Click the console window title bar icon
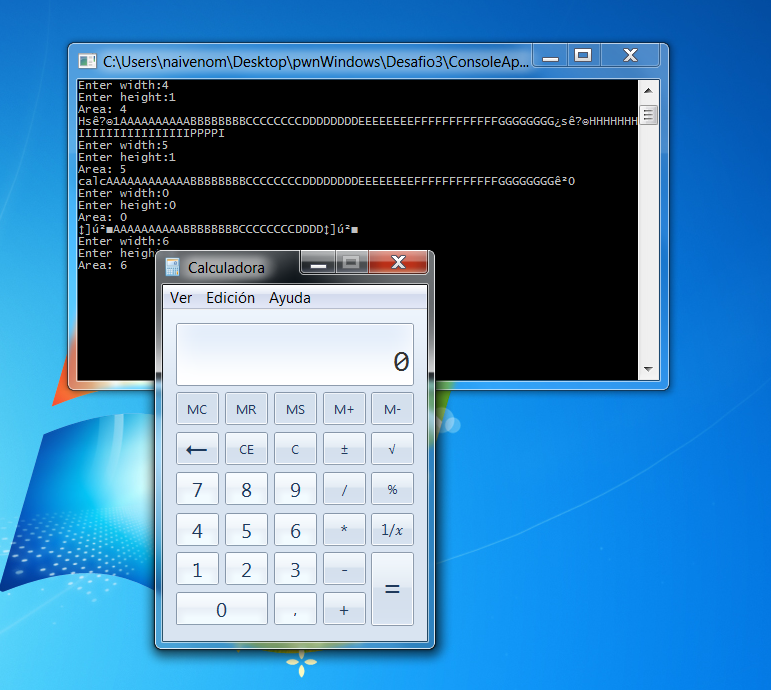The width and height of the screenshot is (771, 690). point(87,61)
